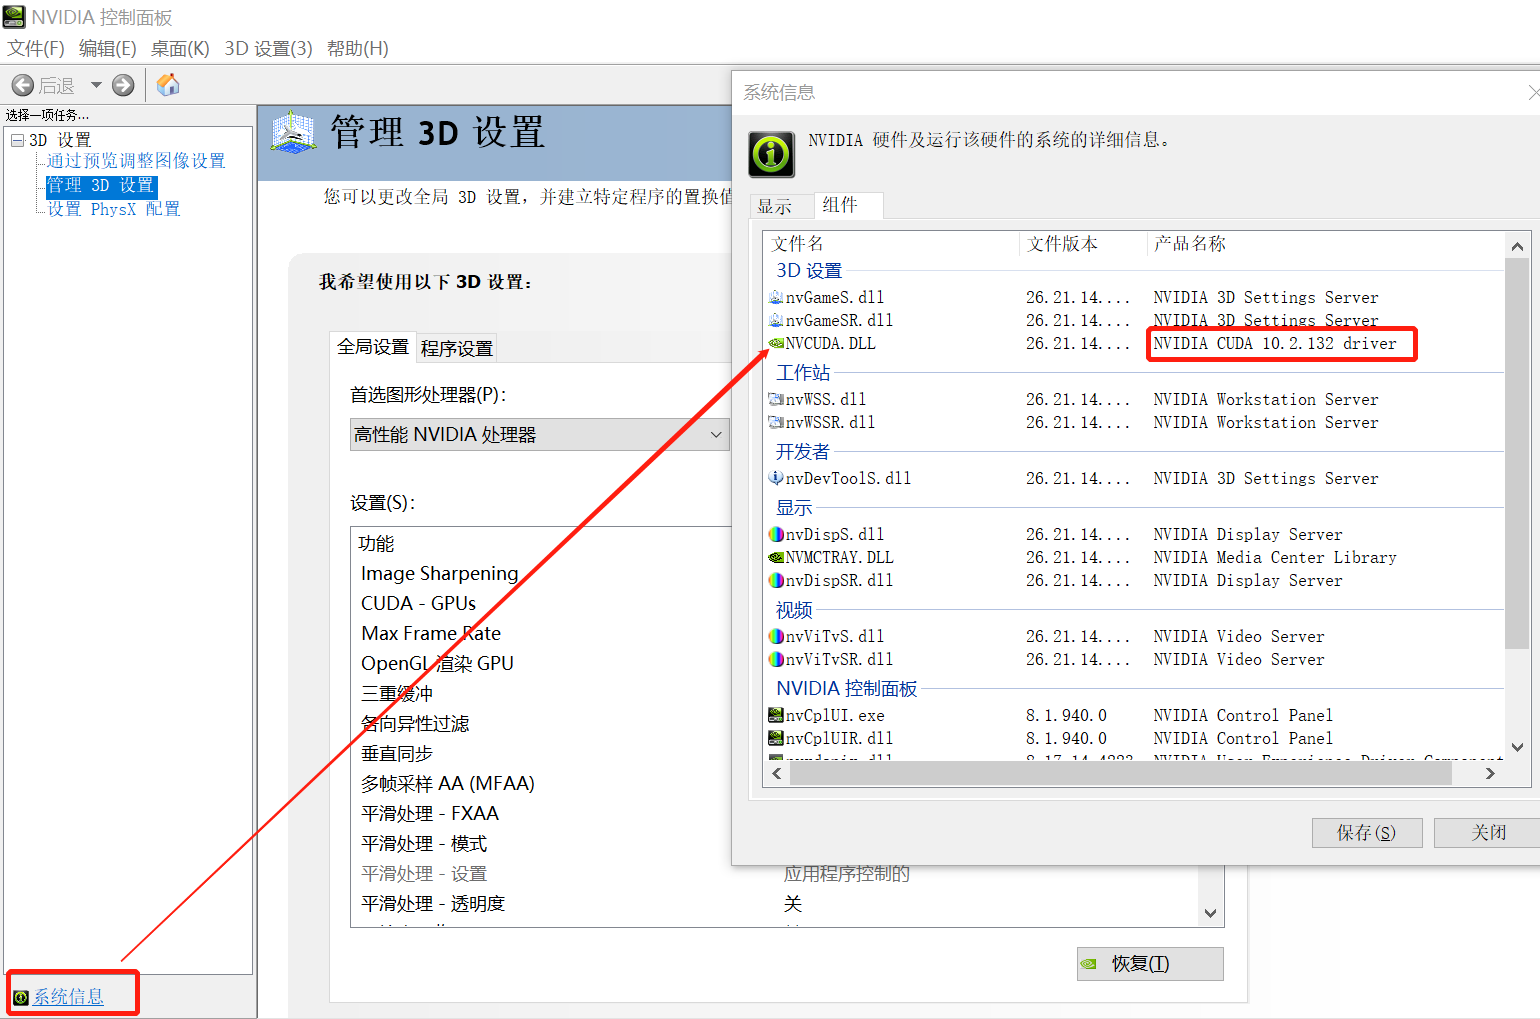This screenshot has width=1540, height=1019.
Task: Click the NVIDIA 控制面板 title bar icon
Action: click(14, 16)
